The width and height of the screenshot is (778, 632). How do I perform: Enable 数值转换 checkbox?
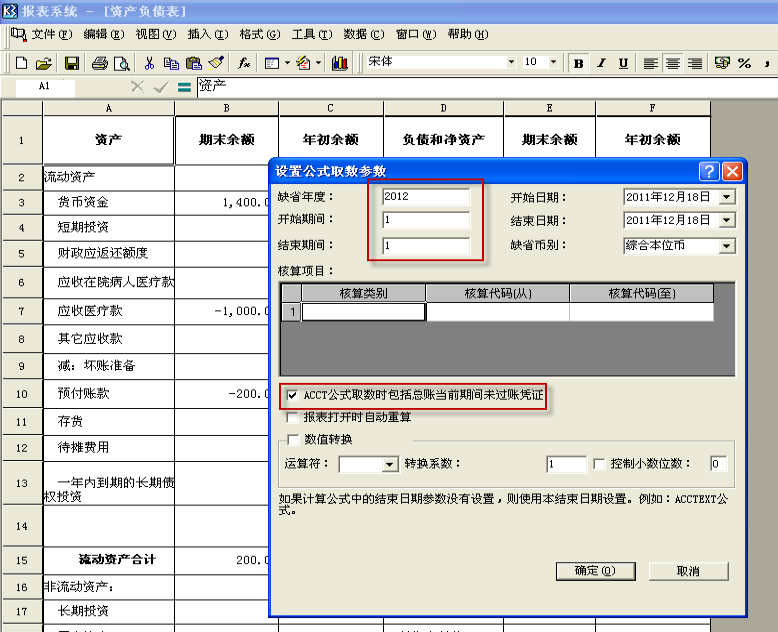pos(293,440)
